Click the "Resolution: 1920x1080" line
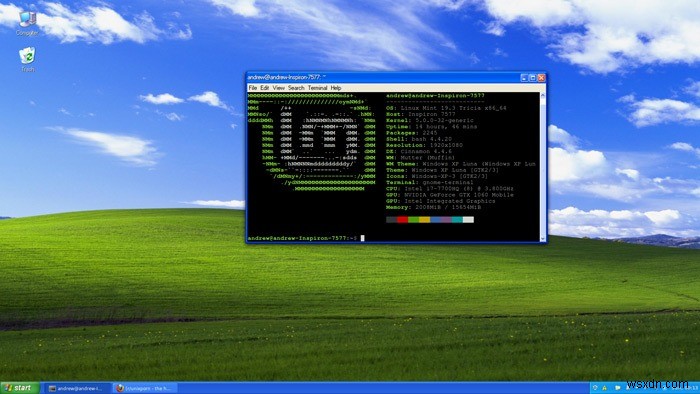 coord(425,145)
